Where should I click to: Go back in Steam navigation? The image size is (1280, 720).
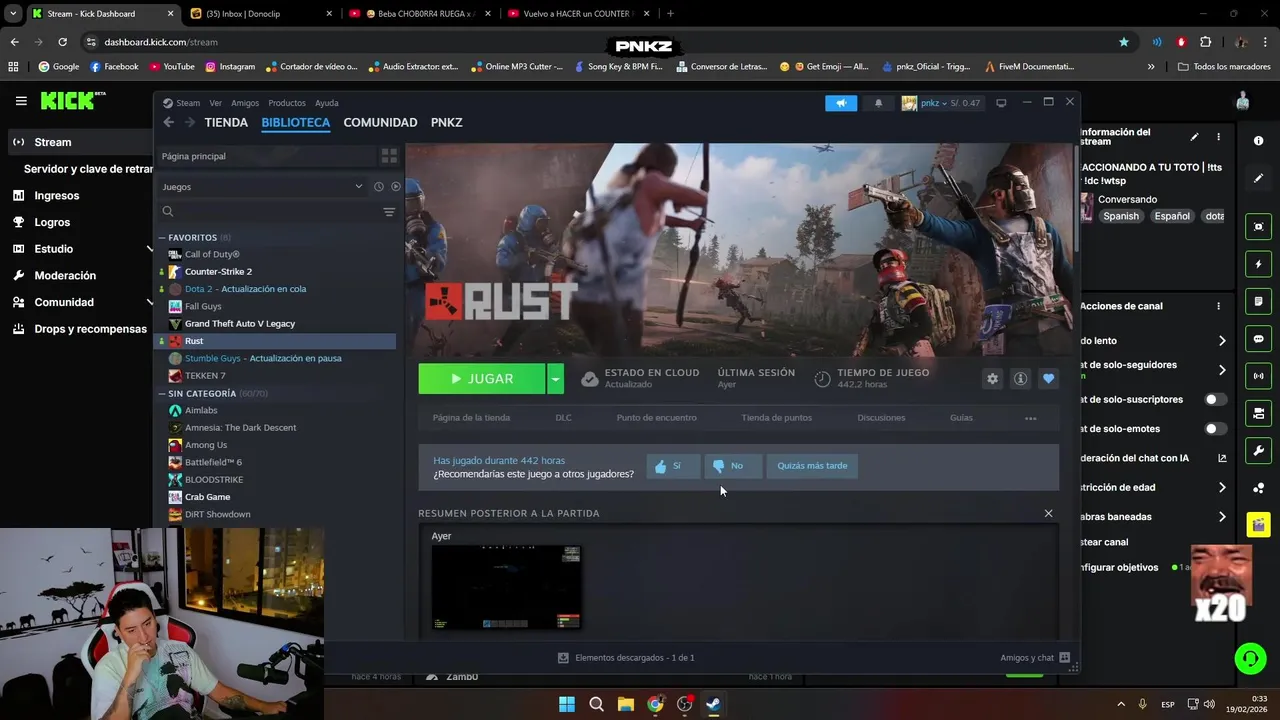pos(169,122)
